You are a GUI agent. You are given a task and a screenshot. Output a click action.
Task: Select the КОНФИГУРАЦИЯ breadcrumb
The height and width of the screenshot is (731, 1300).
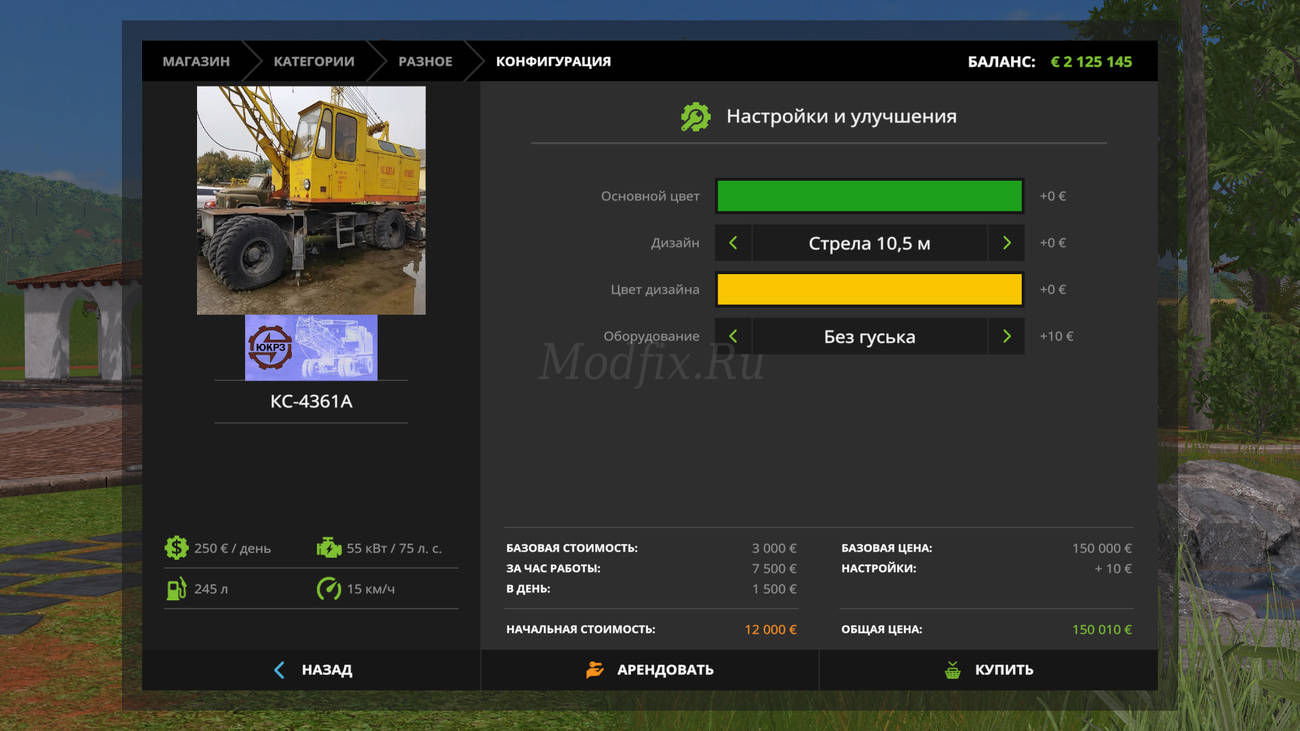click(553, 61)
